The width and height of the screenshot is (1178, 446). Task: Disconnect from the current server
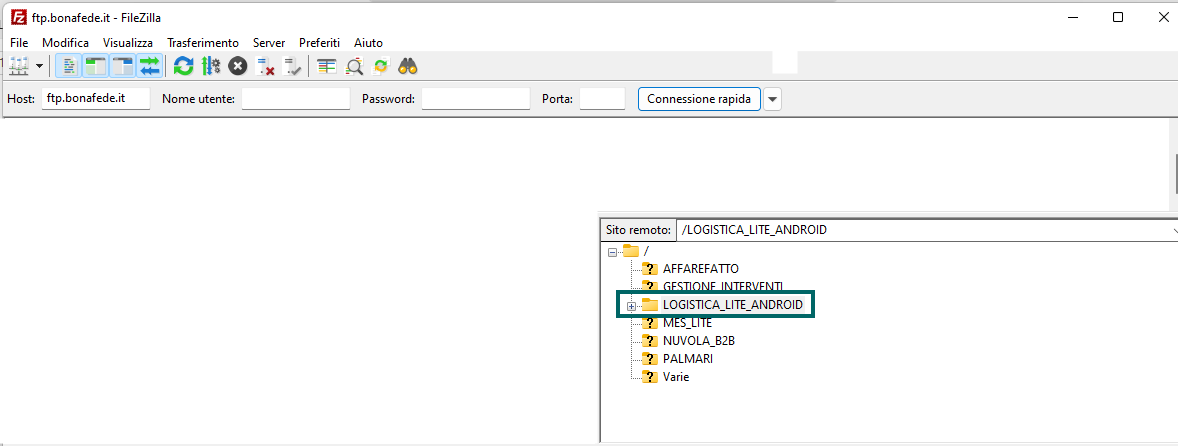tap(264, 66)
